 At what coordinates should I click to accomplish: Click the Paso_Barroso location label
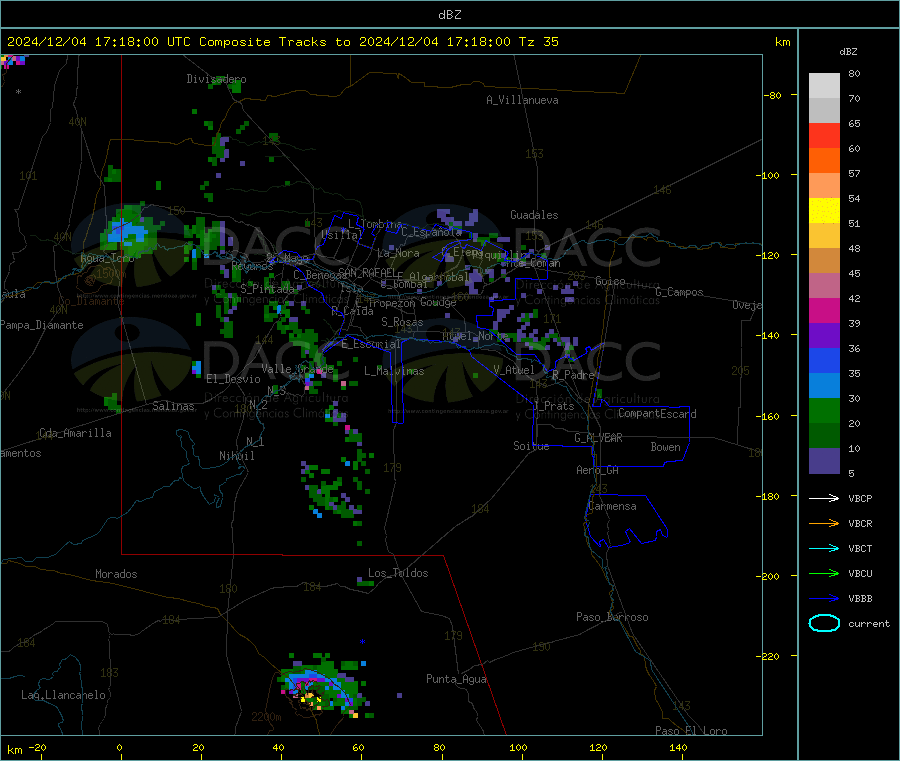pos(612,617)
